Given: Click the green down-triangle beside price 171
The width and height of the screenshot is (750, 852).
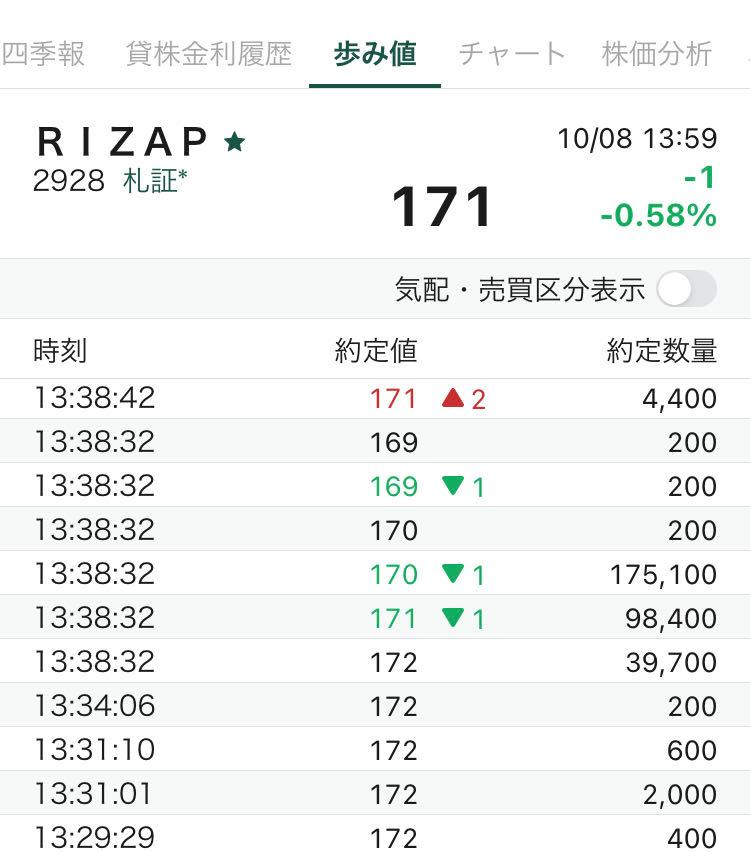Looking at the screenshot, I should 453,617.
